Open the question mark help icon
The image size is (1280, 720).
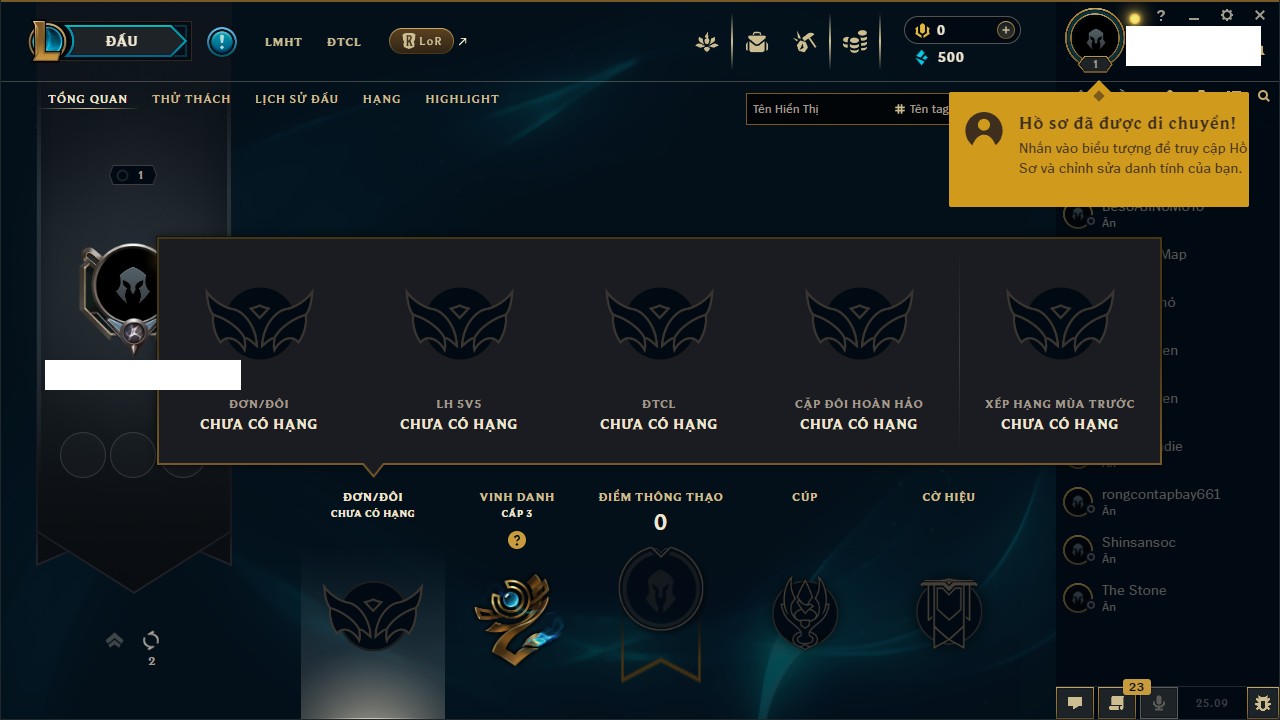click(1161, 16)
